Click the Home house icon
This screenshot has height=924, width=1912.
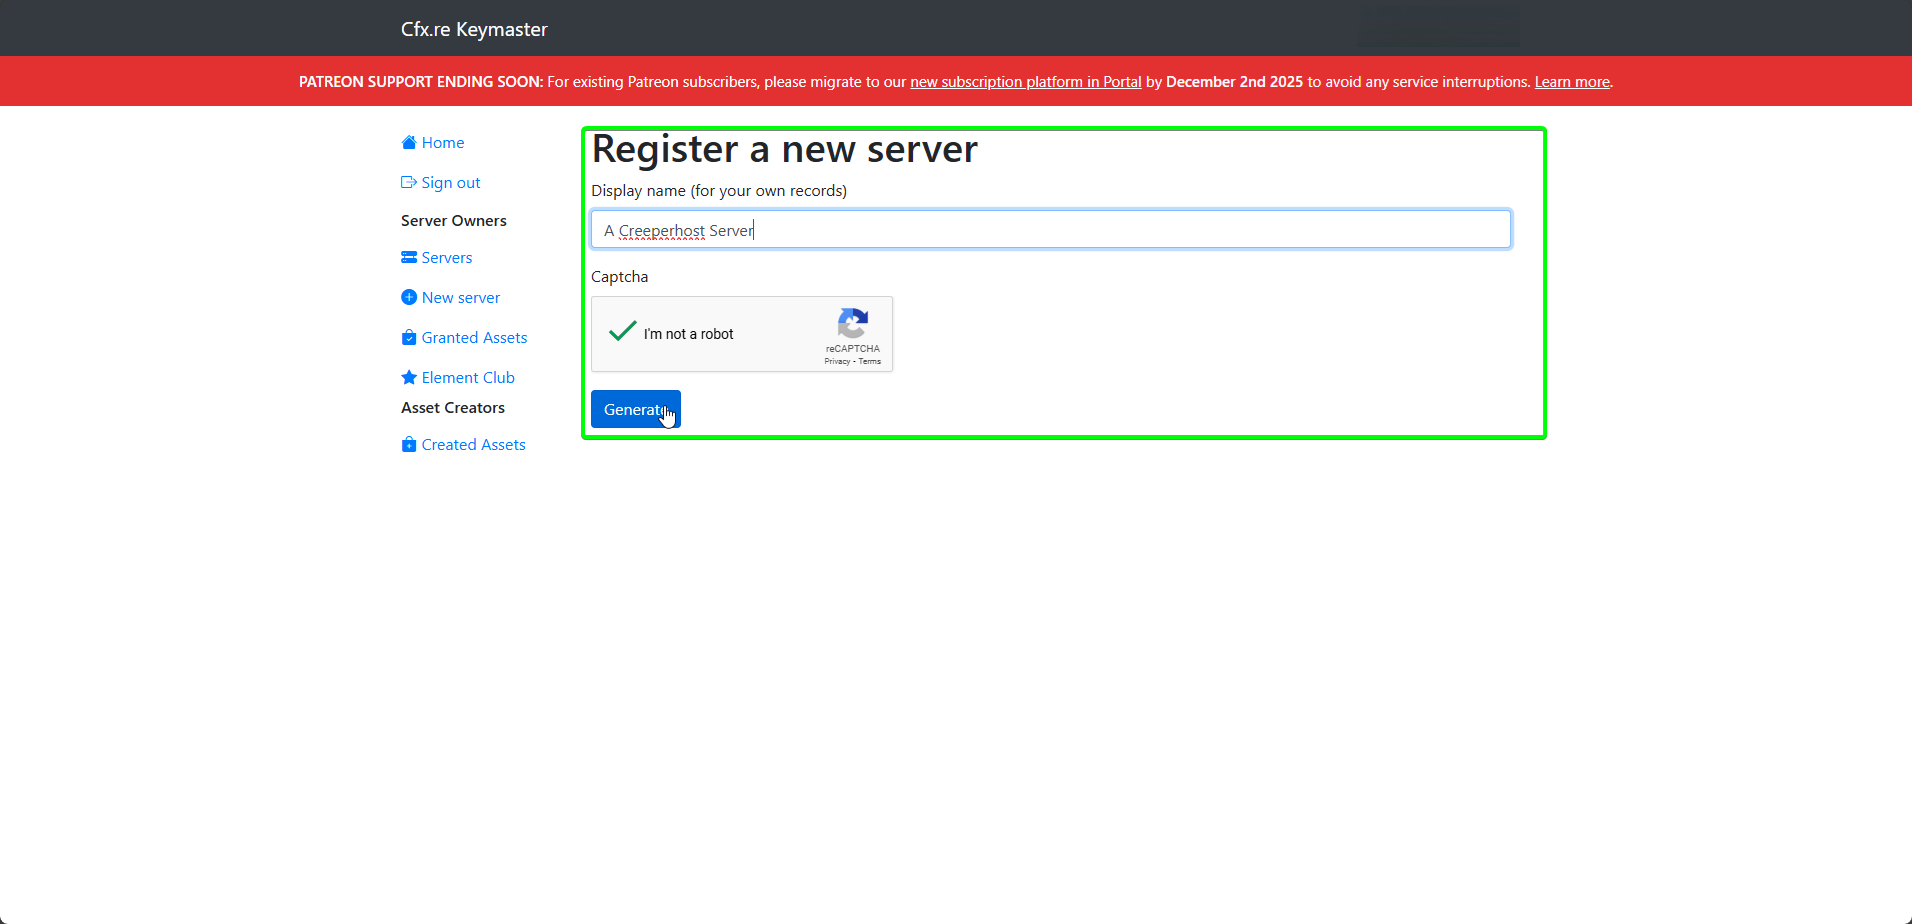tap(409, 142)
